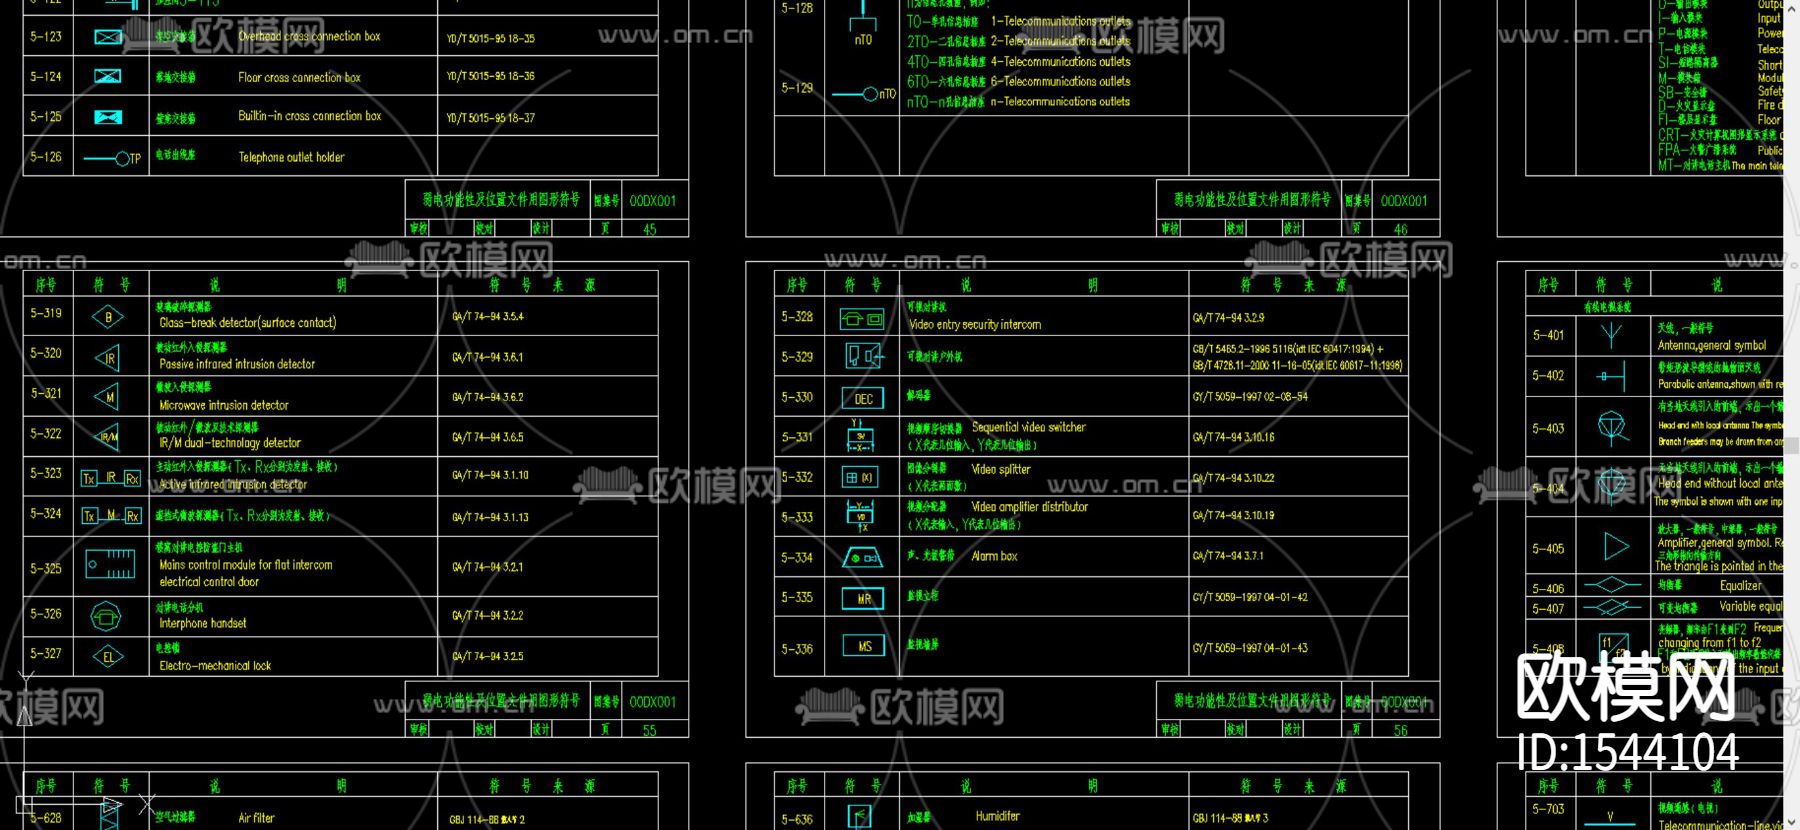
Task: Select the source reference "GA/T 74-94 3.5.4"
Action: click(x=488, y=317)
